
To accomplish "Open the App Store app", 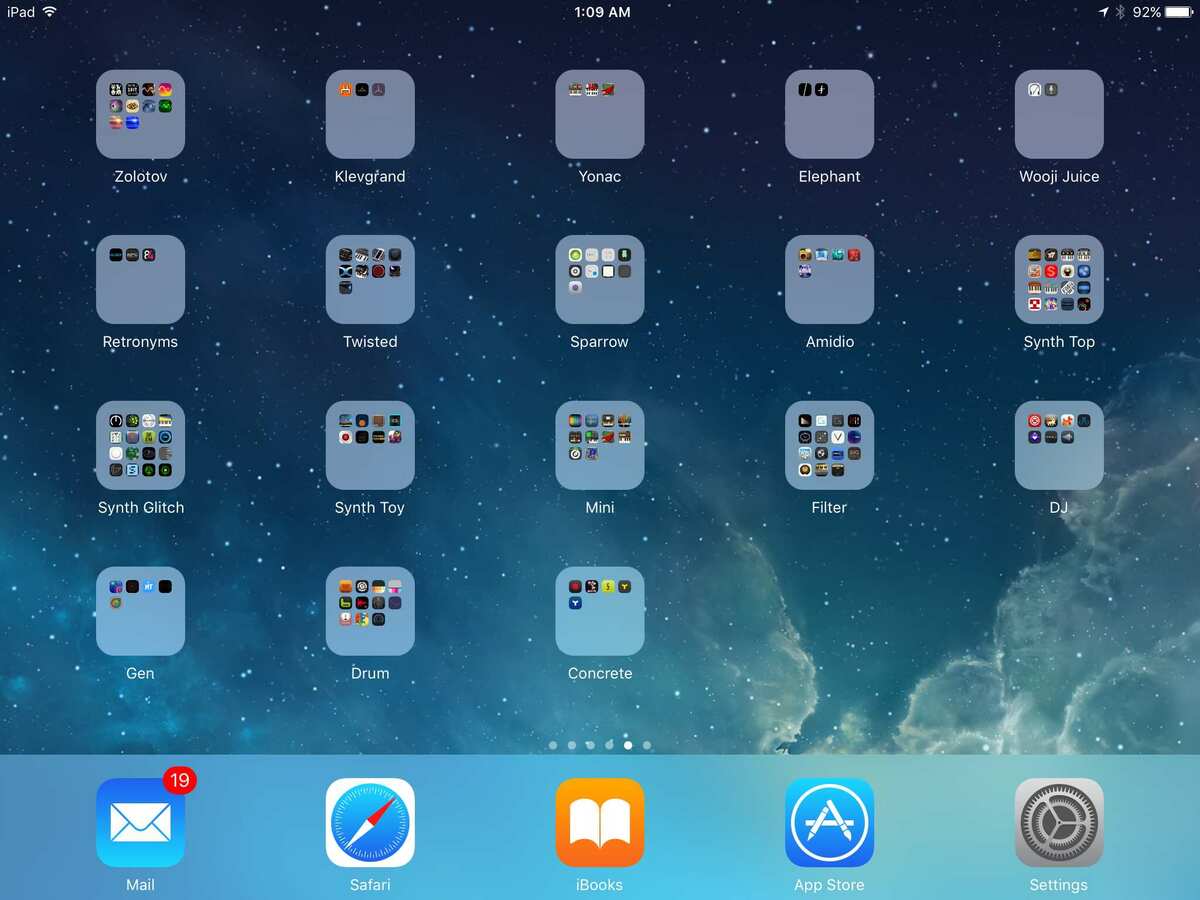I will pyautogui.click(x=829, y=823).
